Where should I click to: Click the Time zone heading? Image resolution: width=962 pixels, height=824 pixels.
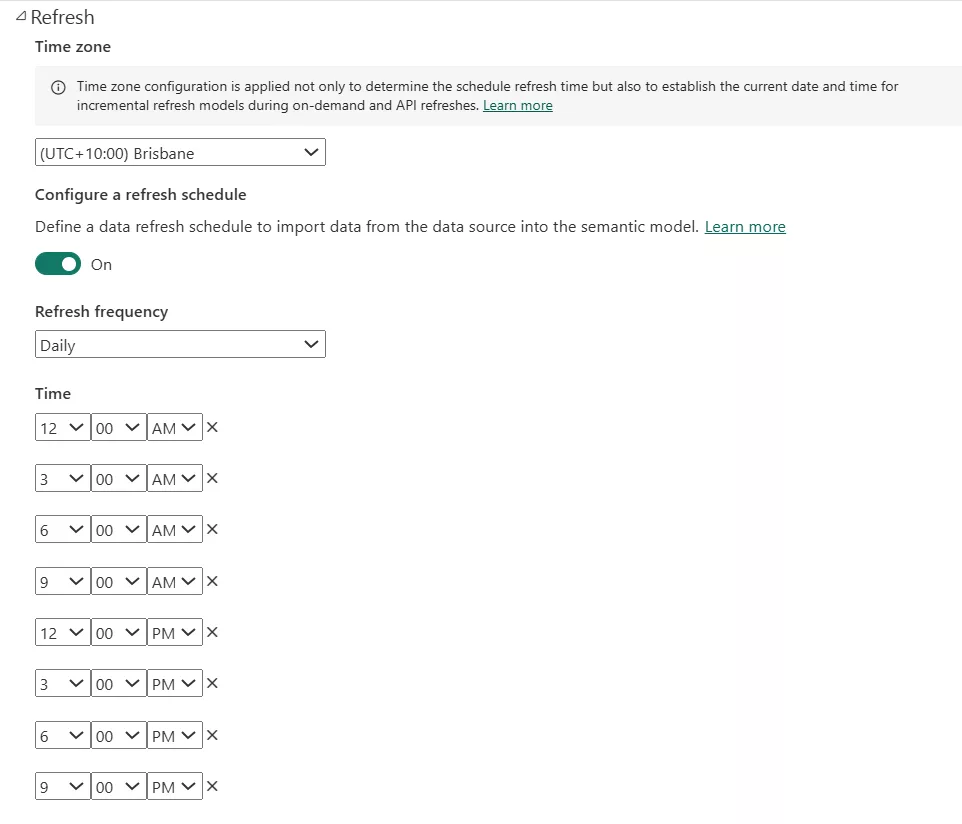click(73, 47)
